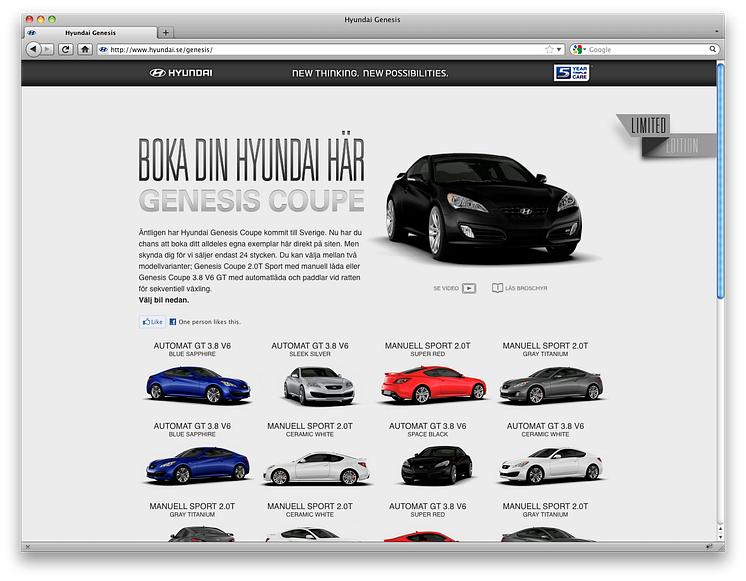Viewport: 746px width, 581px height.
Task: Open the 5 Year Care badge
Action: (571, 73)
